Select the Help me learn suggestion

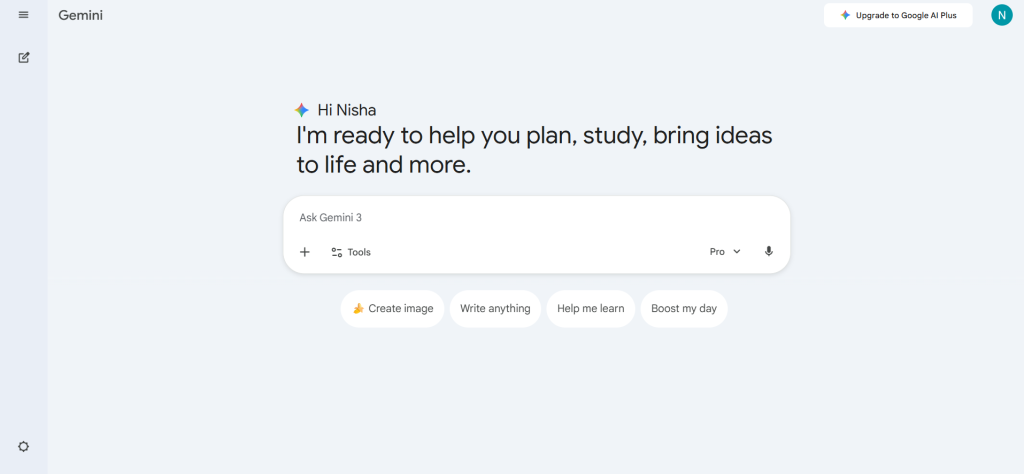click(x=590, y=309)
